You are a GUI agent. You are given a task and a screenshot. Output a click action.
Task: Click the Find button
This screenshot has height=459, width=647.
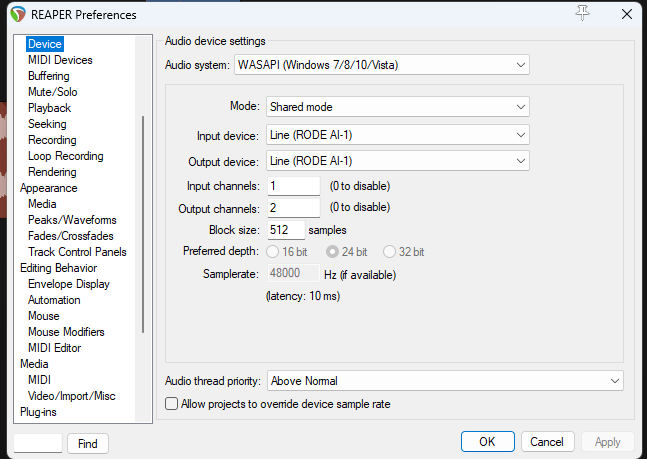click(88, 443)
